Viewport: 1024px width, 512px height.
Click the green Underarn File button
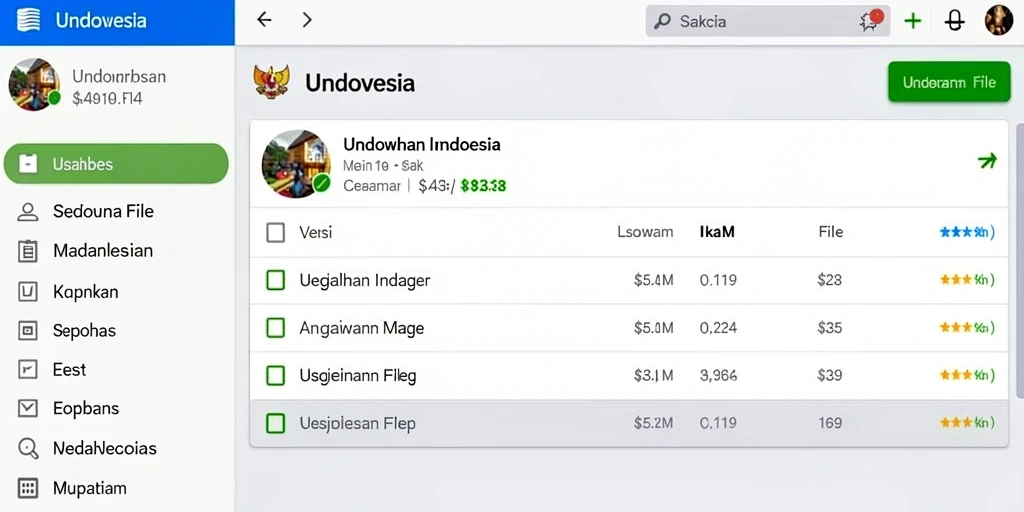pos(949,82)
